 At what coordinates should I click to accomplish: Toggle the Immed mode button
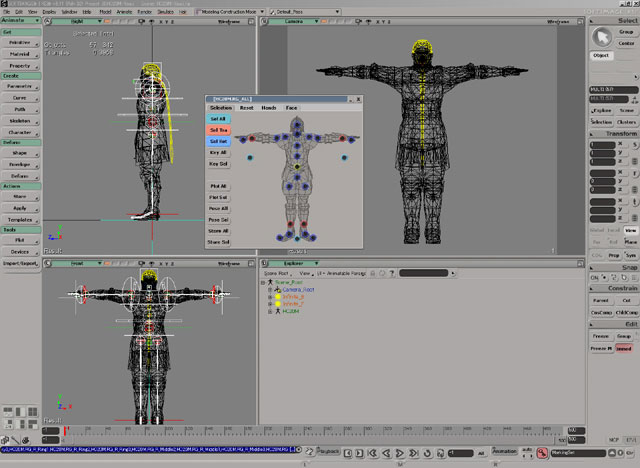click(624, 346)
